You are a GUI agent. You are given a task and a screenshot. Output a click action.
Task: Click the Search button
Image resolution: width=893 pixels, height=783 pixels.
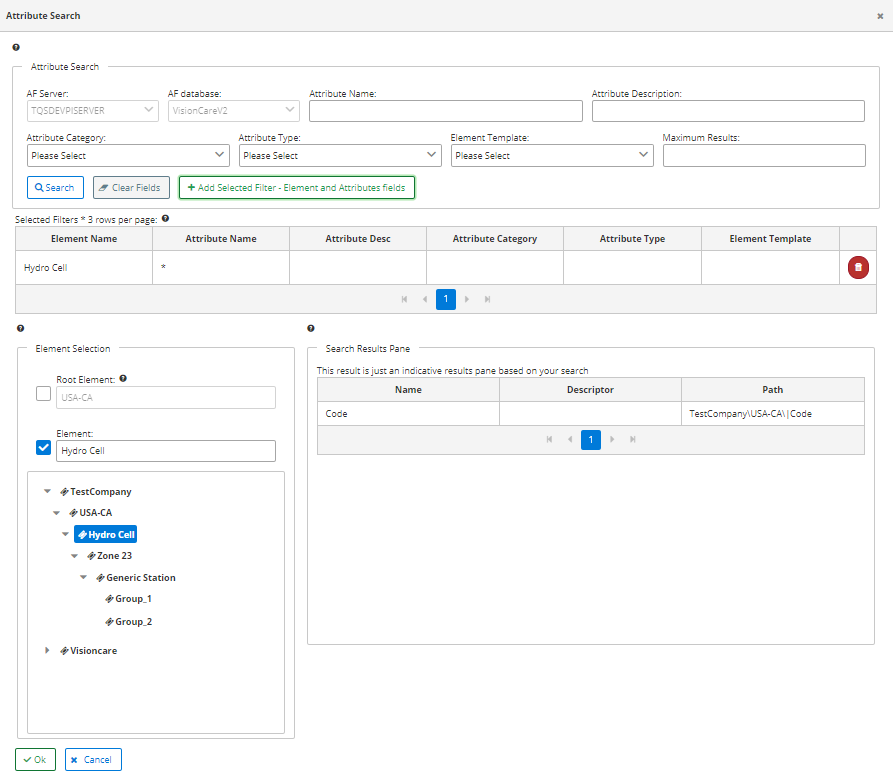coord(55,188)
